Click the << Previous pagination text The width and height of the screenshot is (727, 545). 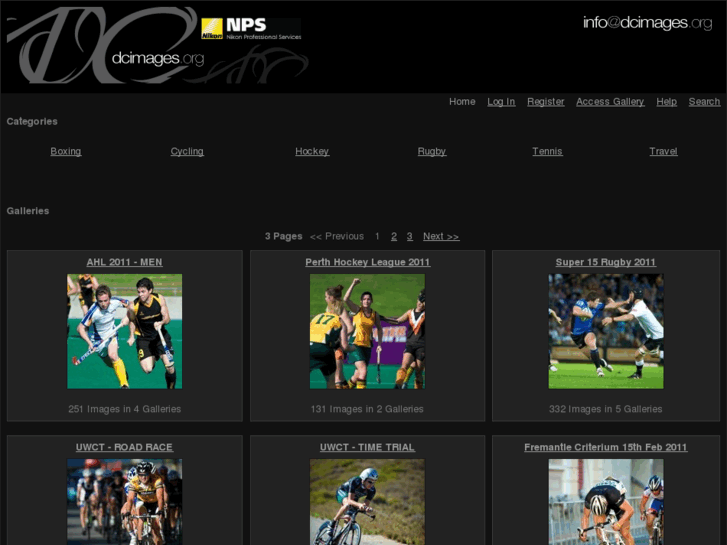(x=337, y=236)
